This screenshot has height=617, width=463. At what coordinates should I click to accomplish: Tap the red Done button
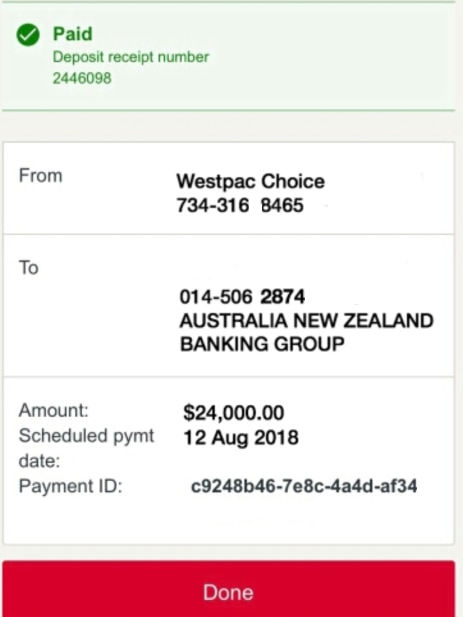point(229,589)
